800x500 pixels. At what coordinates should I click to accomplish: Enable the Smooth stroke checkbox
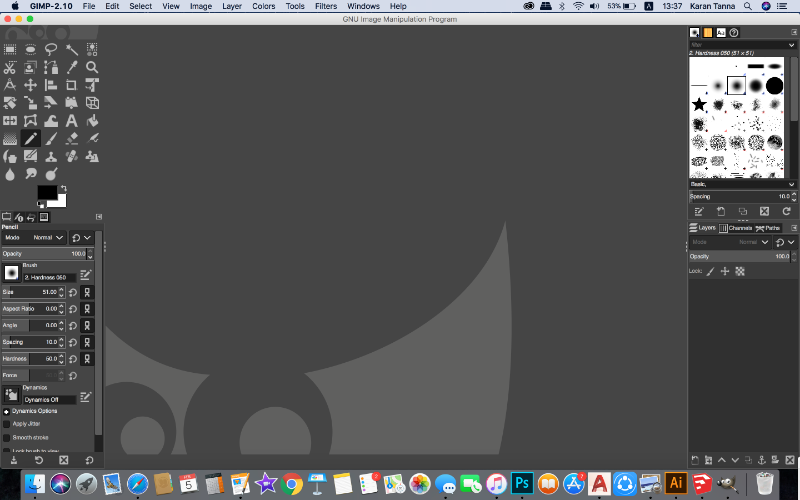click(7, 438)
